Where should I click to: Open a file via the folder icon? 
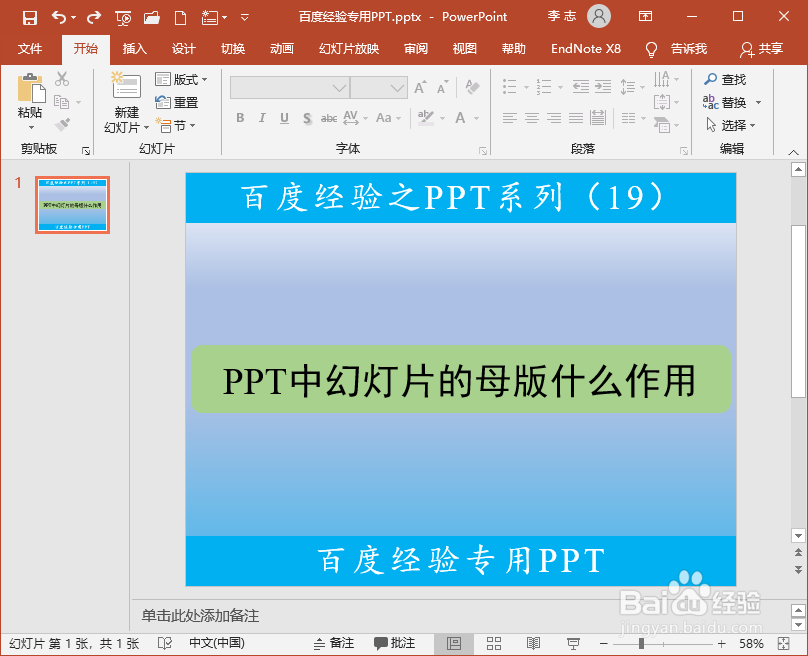coord(152,18)
